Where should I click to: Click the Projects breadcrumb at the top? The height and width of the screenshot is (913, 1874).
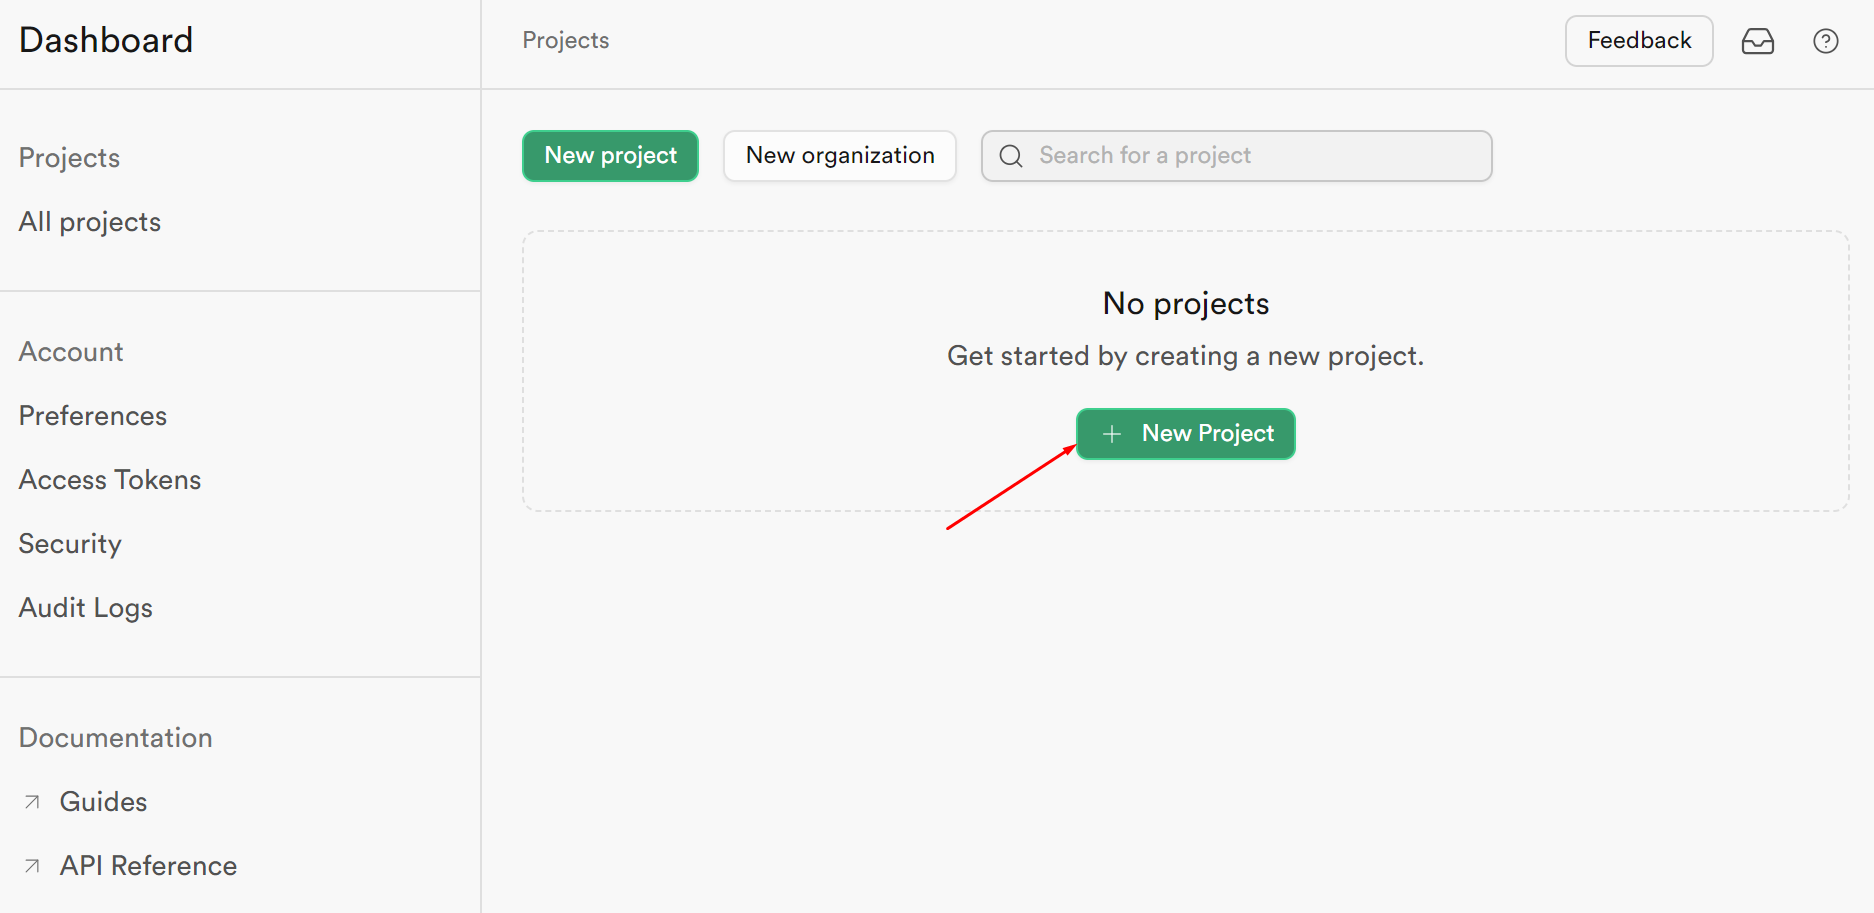[x=564, y=40]
